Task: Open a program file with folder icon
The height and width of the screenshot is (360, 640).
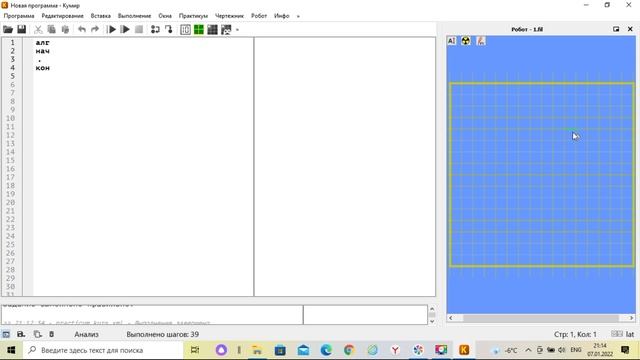Action: click(x=8, y=29)
